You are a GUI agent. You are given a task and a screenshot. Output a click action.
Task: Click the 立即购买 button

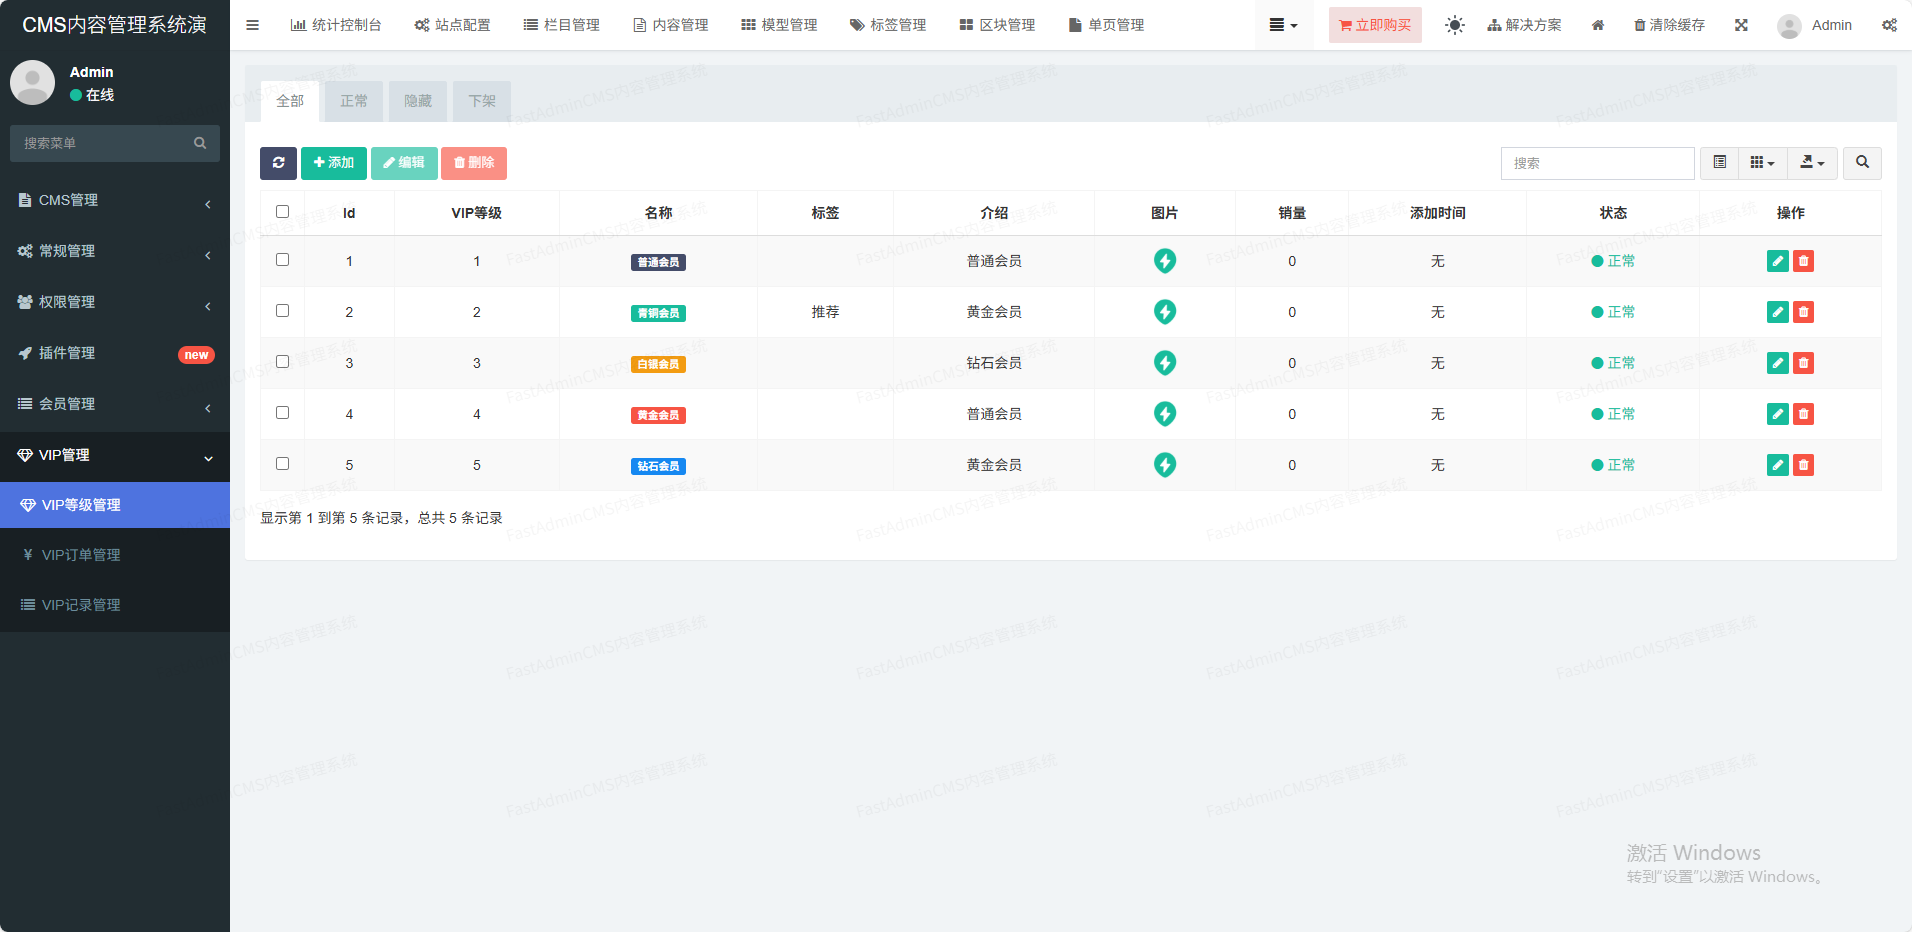point(1375,25)
